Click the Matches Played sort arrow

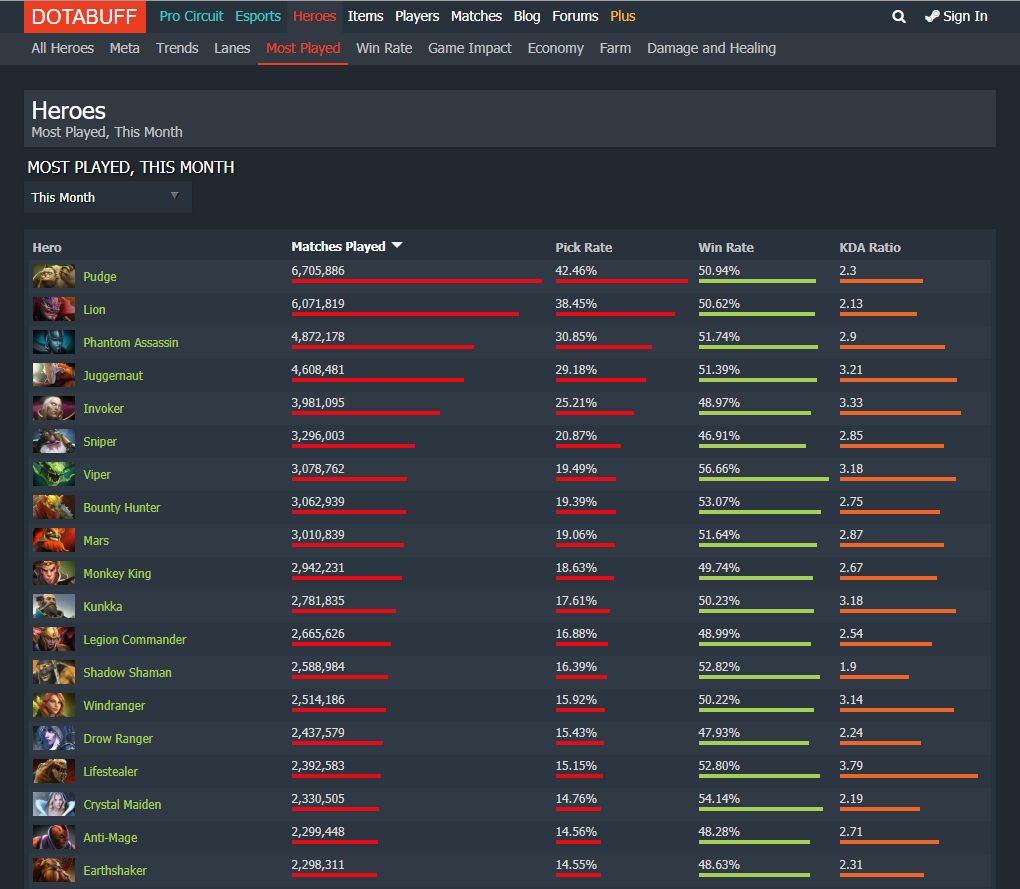396,245
